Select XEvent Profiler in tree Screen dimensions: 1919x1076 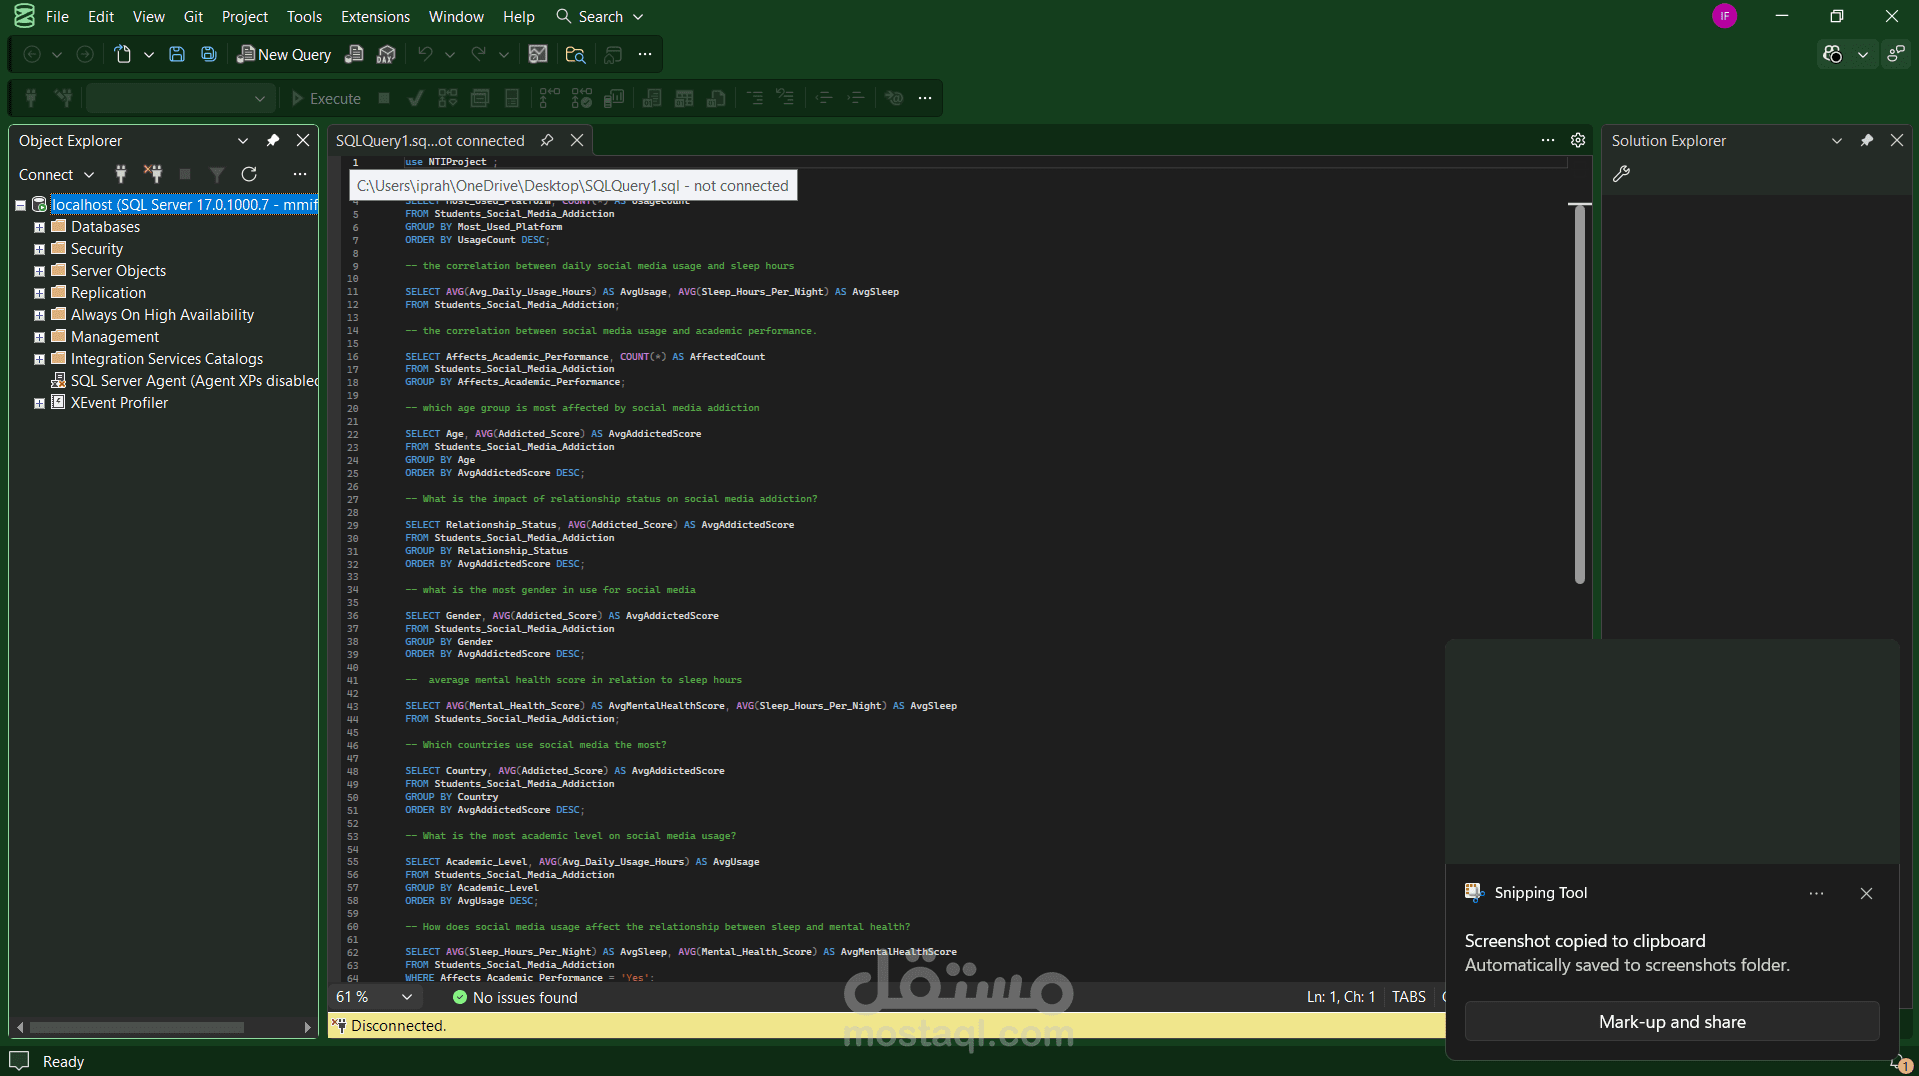(119, 403)
